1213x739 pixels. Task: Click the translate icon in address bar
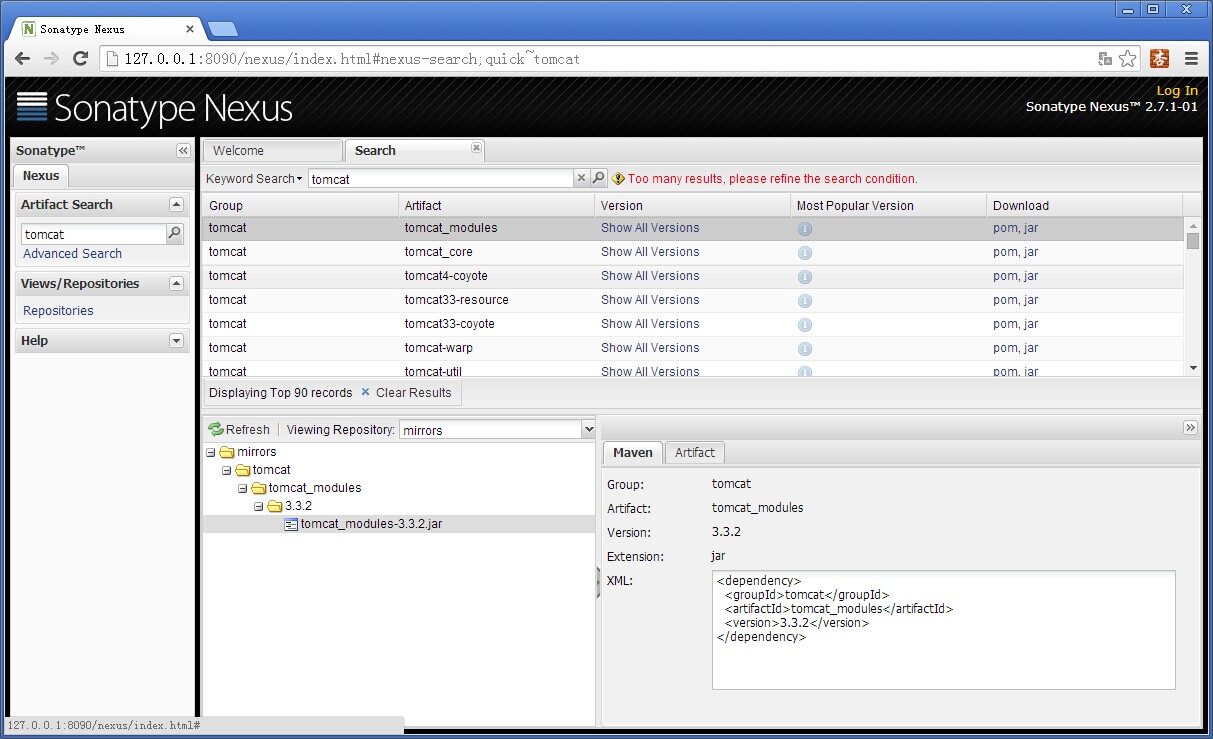click(x=1105, y=59)
